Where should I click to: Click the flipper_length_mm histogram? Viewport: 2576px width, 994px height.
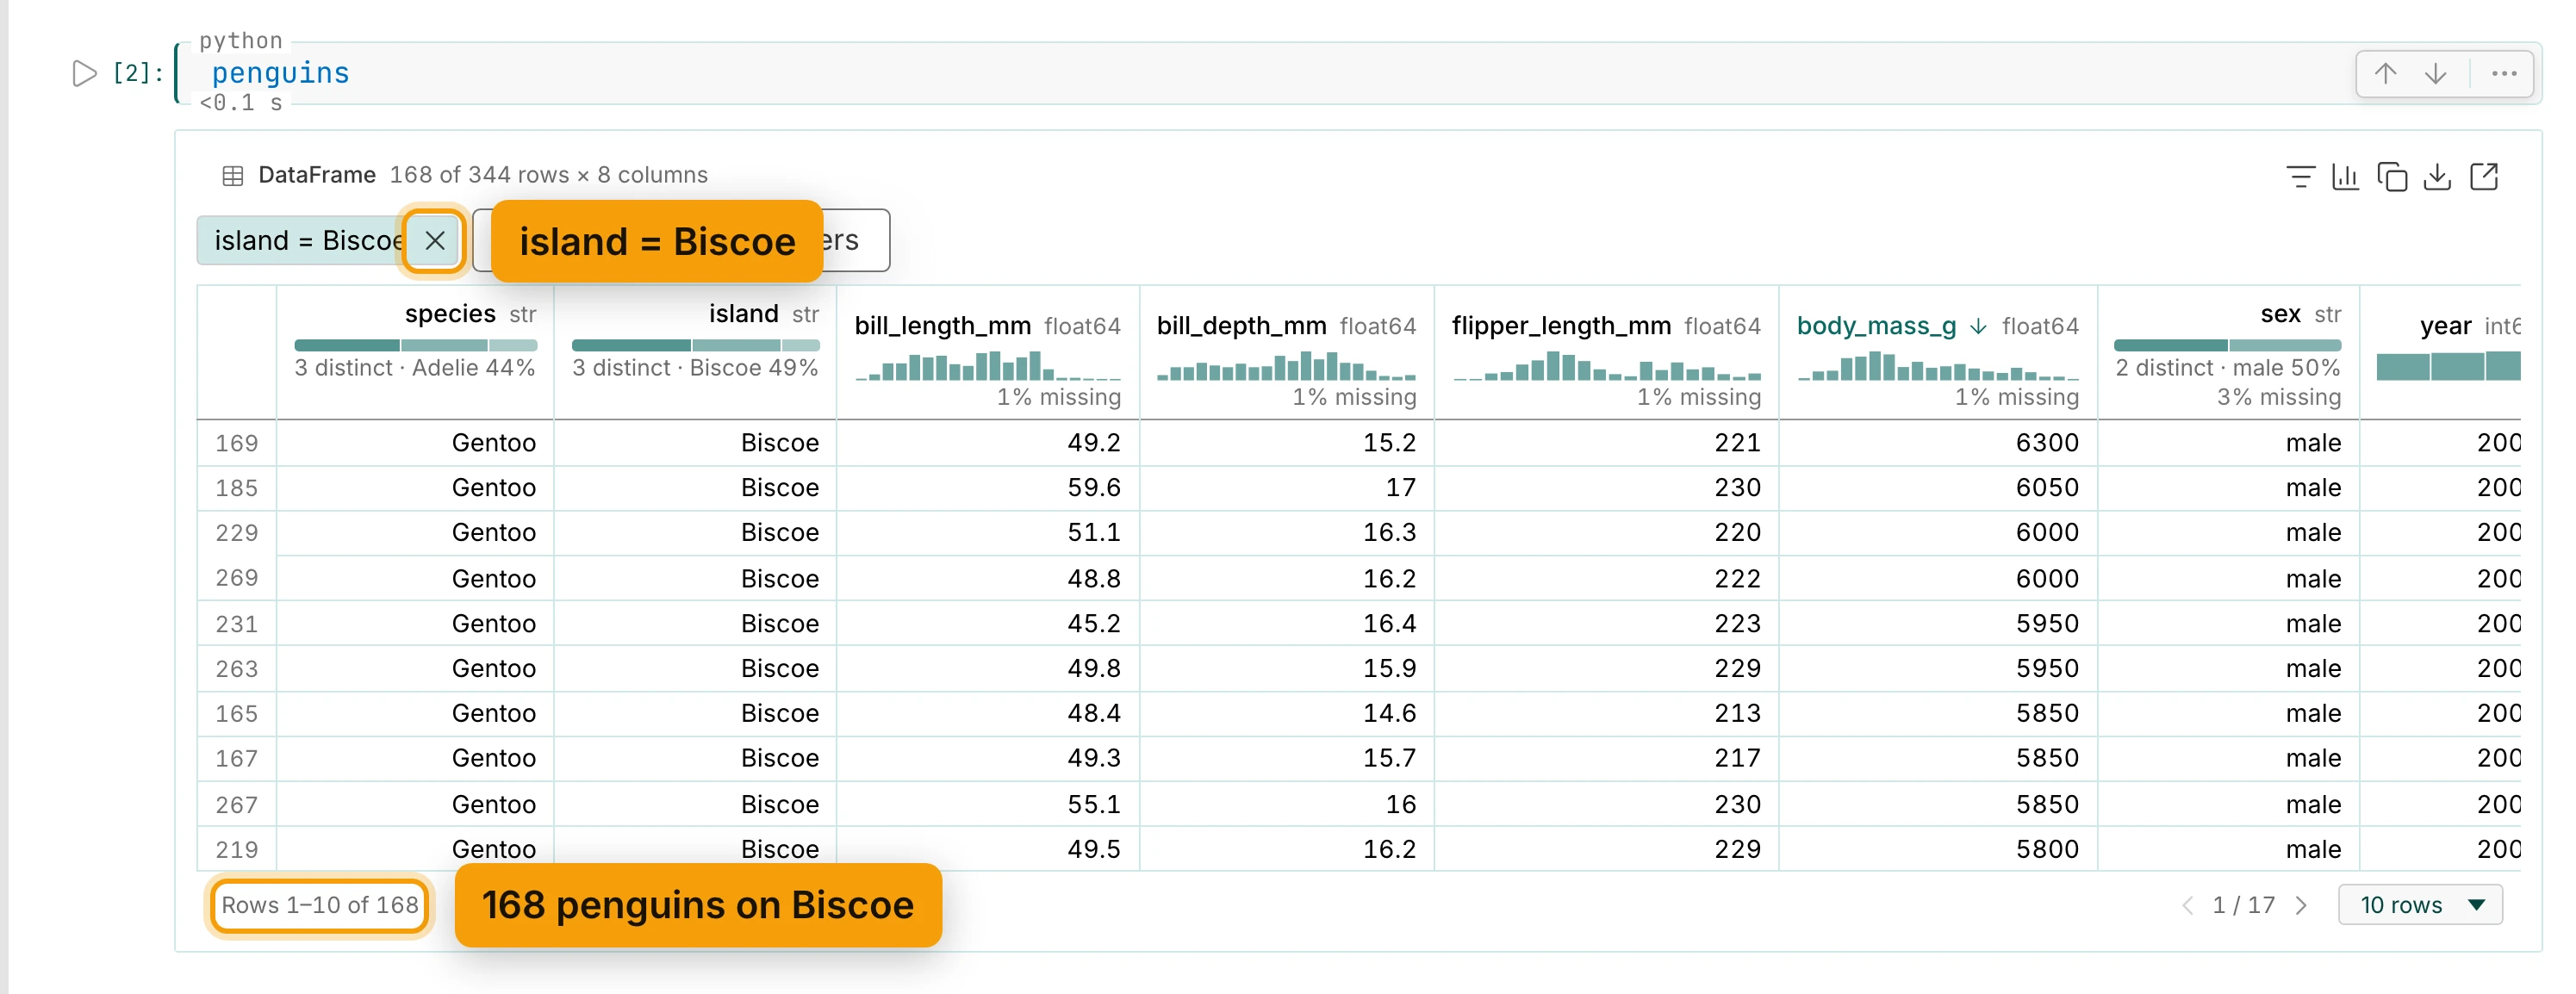tap(1607, 365)
